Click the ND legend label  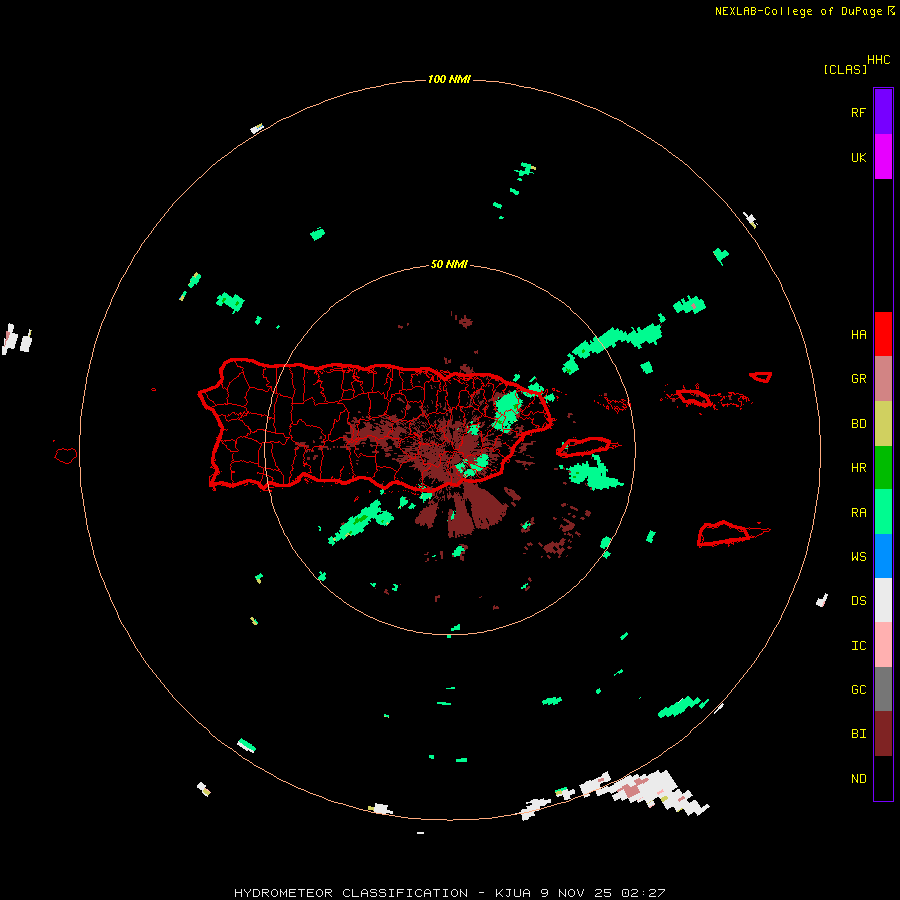pos(858,779)
